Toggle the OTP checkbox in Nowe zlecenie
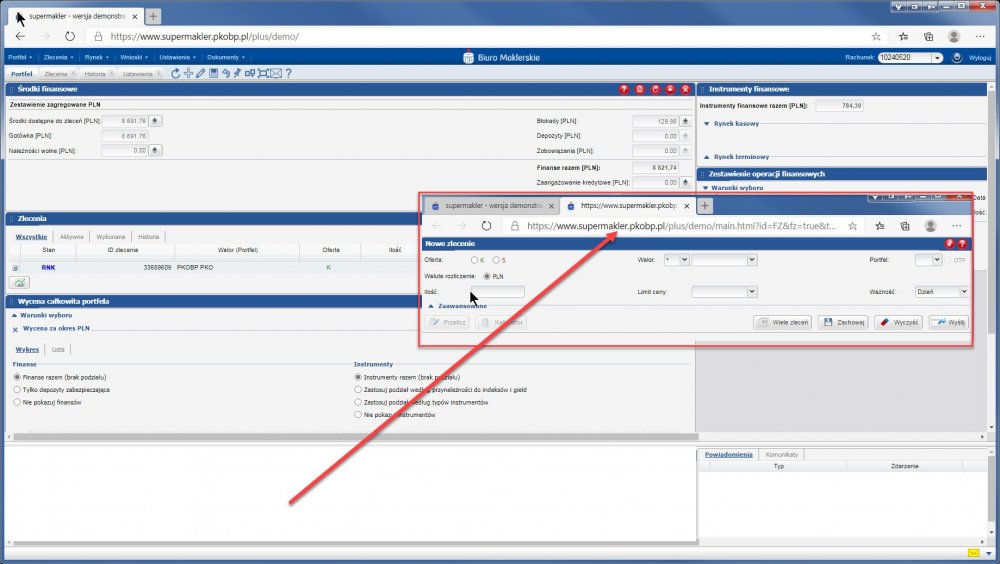The width and height of the screenshot is (1000, 564). coord(948,260)
